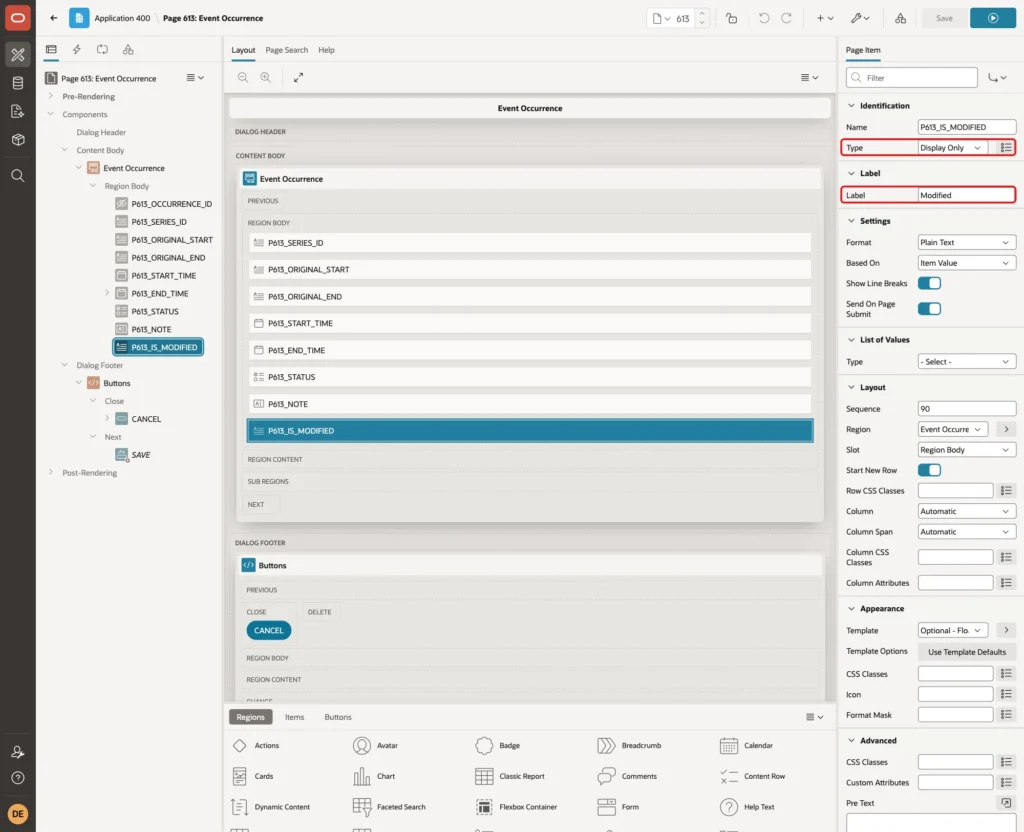Toggle the Send On Page Submit switch
Viewport: 1024px width, 832px height.
pos(929,309)
